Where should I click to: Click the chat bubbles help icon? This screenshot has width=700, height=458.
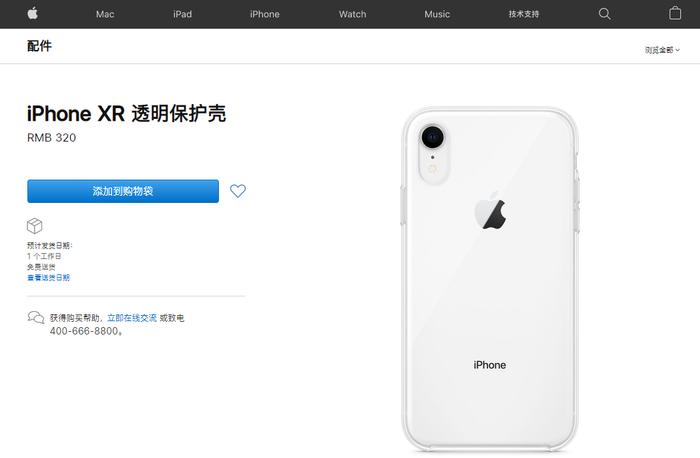36,318
